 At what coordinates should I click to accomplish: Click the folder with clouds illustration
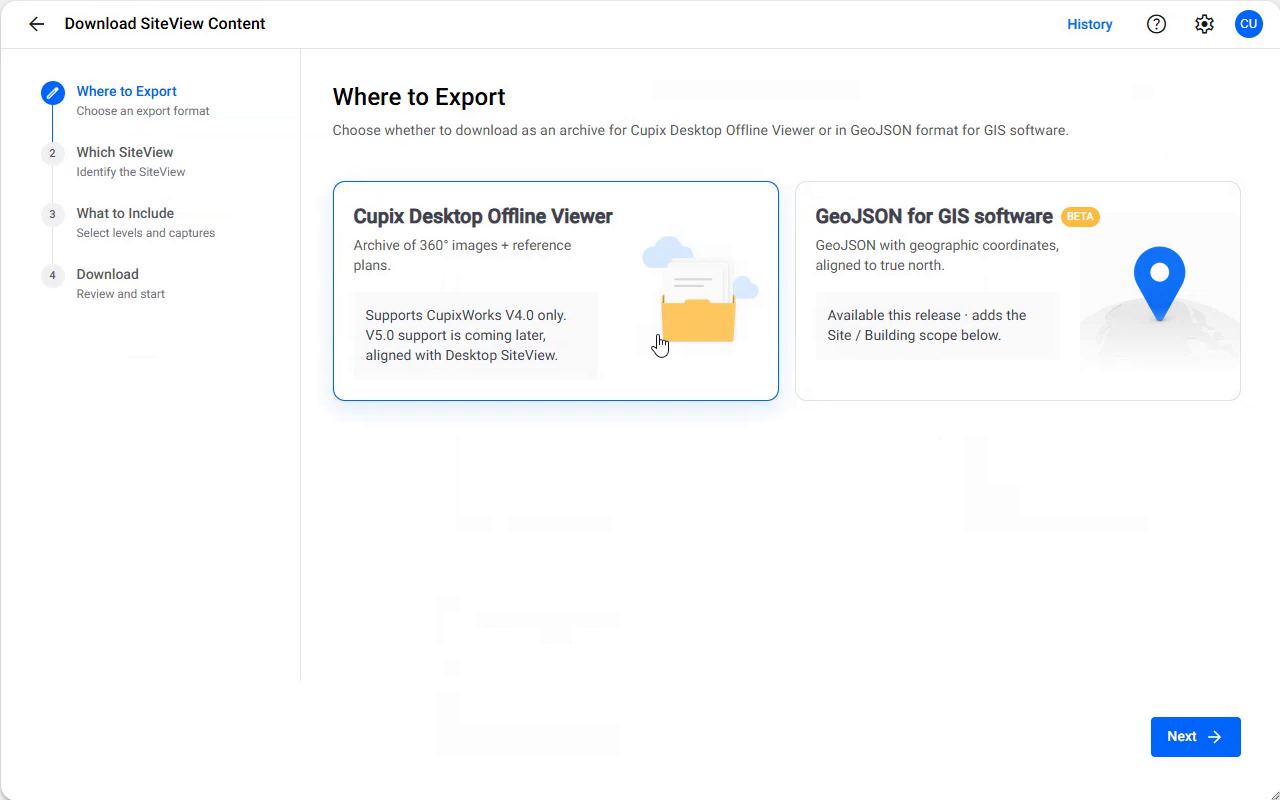(699, 291)
